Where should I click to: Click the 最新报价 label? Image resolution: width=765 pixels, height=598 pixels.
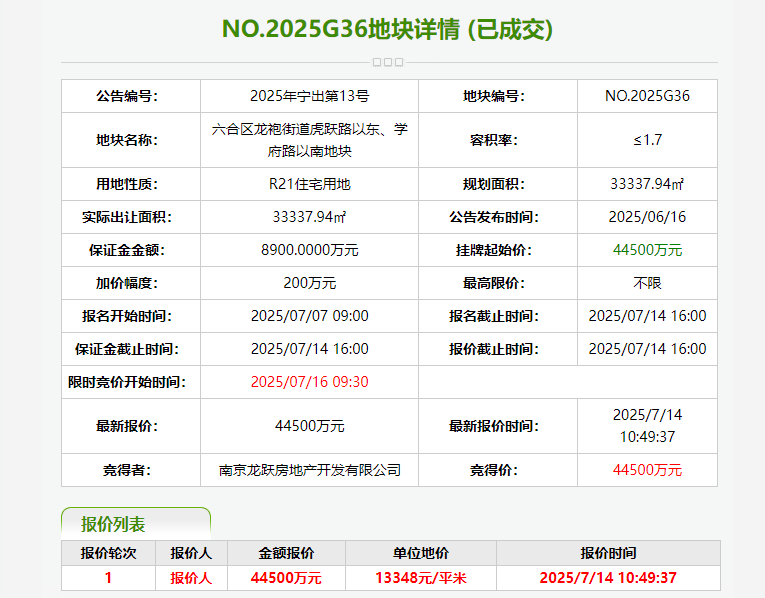point(127,426)
